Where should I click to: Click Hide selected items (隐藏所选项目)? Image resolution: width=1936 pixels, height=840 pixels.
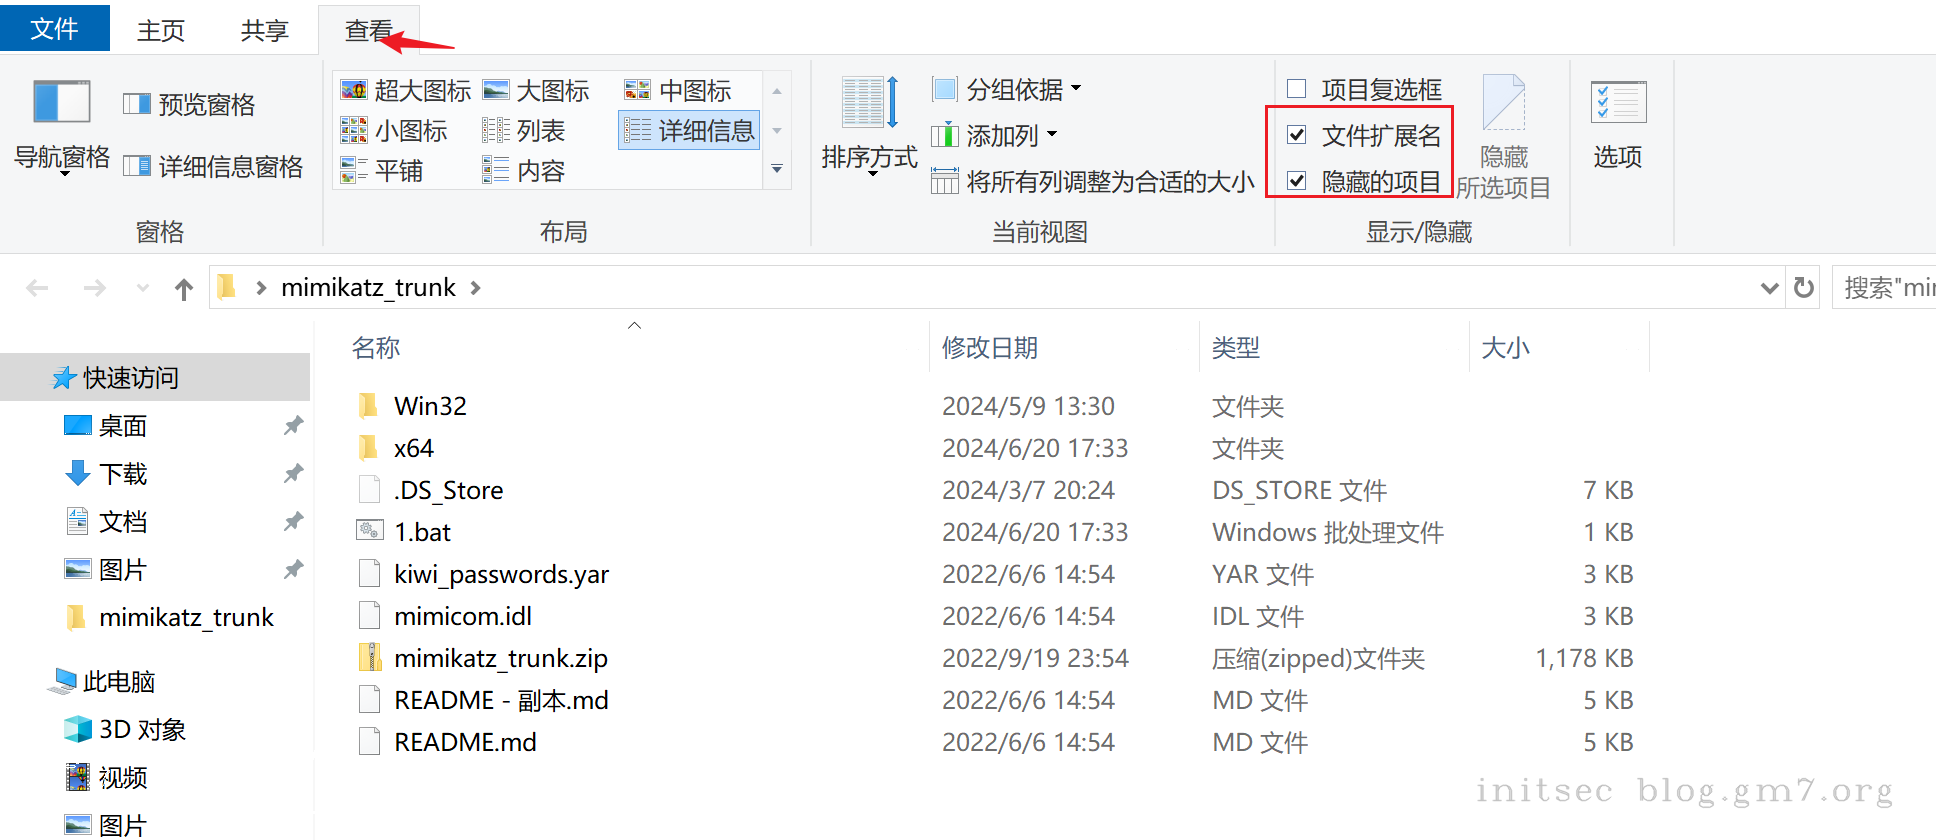[1503, 135]
